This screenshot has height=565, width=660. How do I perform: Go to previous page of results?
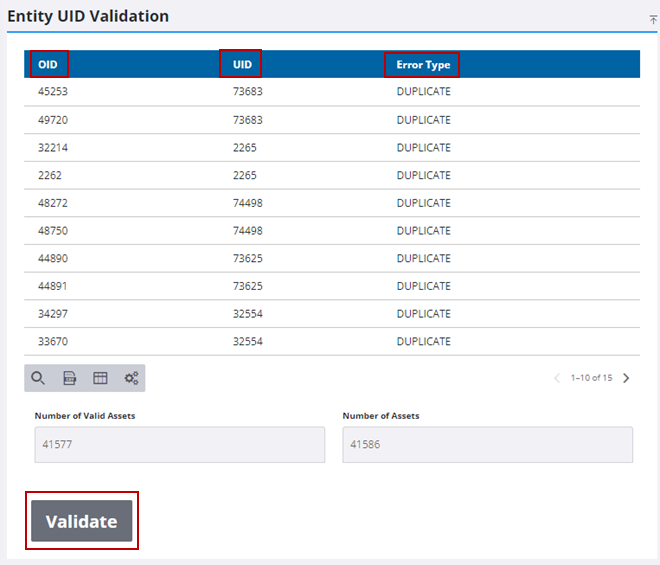click(x=557, y=378)
